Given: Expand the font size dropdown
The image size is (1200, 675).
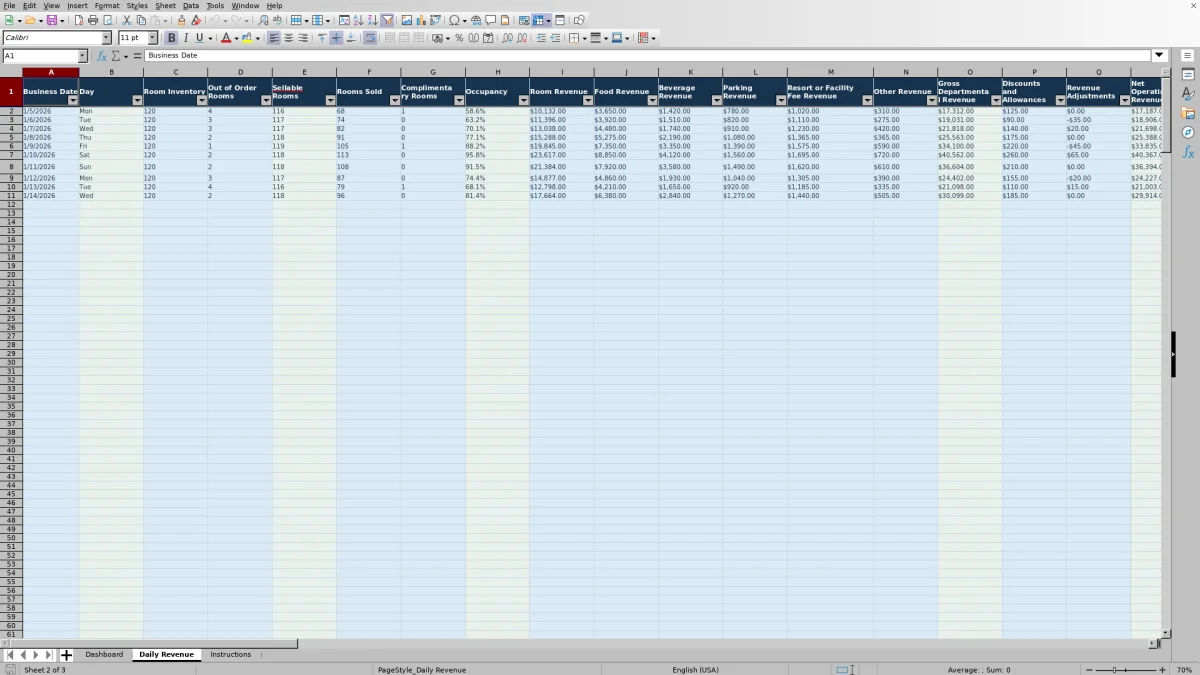Looking at the screenshot, I should (152, 38).
